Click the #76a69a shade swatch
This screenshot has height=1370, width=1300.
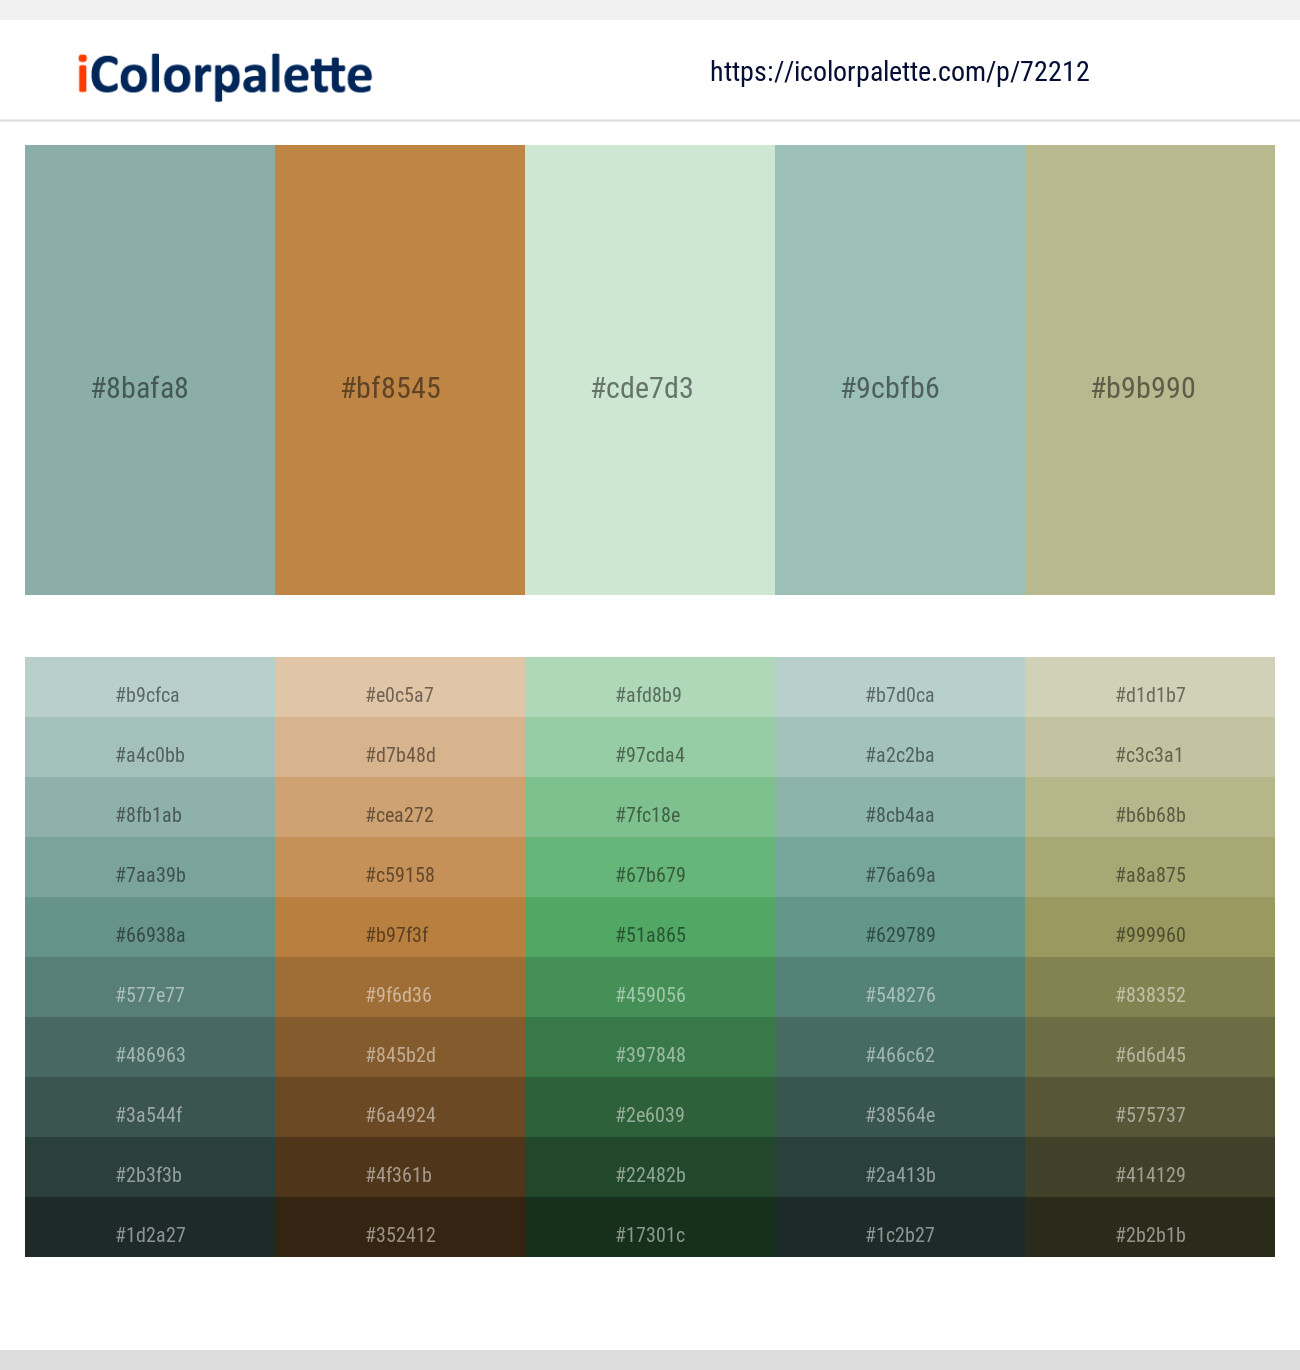(899, 874)
